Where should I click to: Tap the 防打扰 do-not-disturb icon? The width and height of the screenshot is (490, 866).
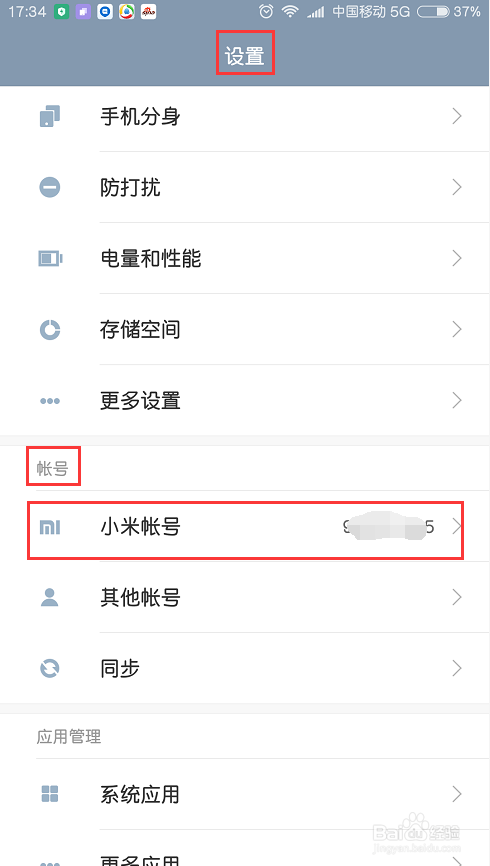(50, 188)
